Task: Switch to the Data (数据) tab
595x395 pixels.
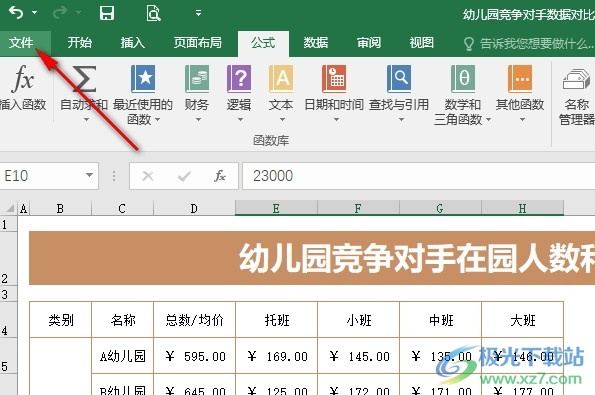Action: tap(315, 43)
